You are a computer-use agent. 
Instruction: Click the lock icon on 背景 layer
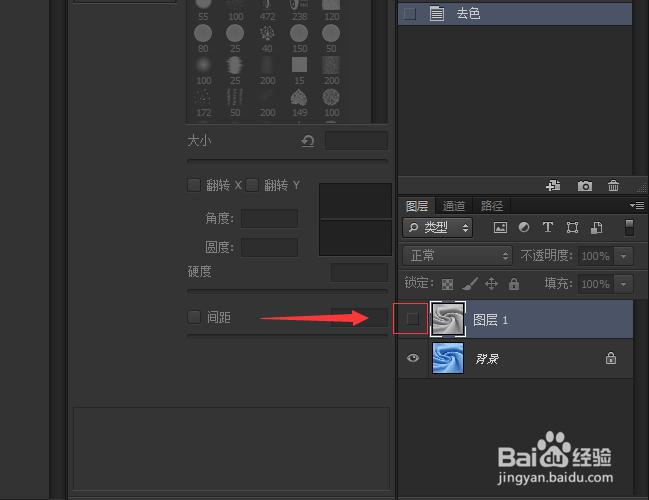[x=611, y=358]
